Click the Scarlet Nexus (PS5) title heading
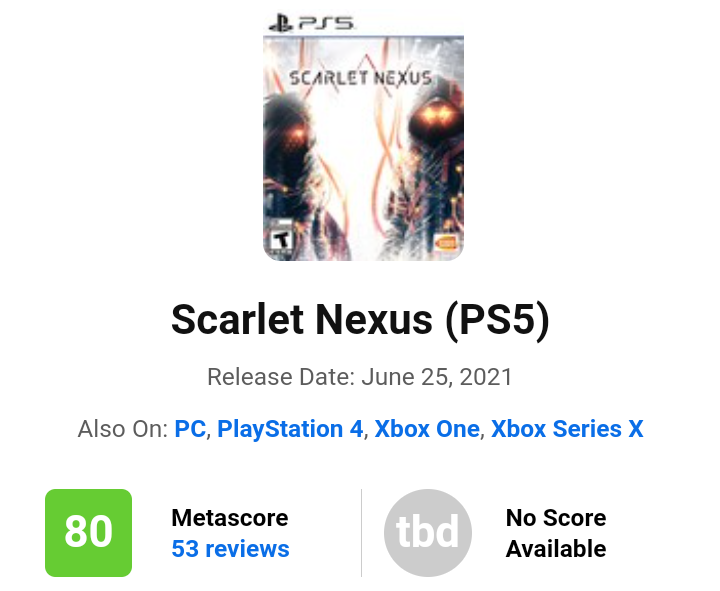 [x=360, y=319]
